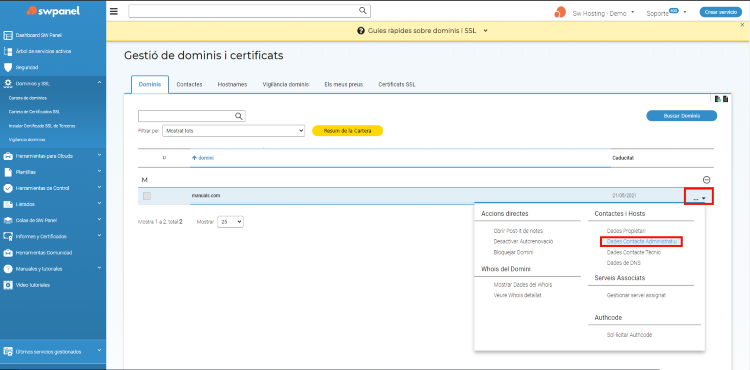Switch to the Els meus preus tab
The image size is (750, 370).
tap(343, 84)
